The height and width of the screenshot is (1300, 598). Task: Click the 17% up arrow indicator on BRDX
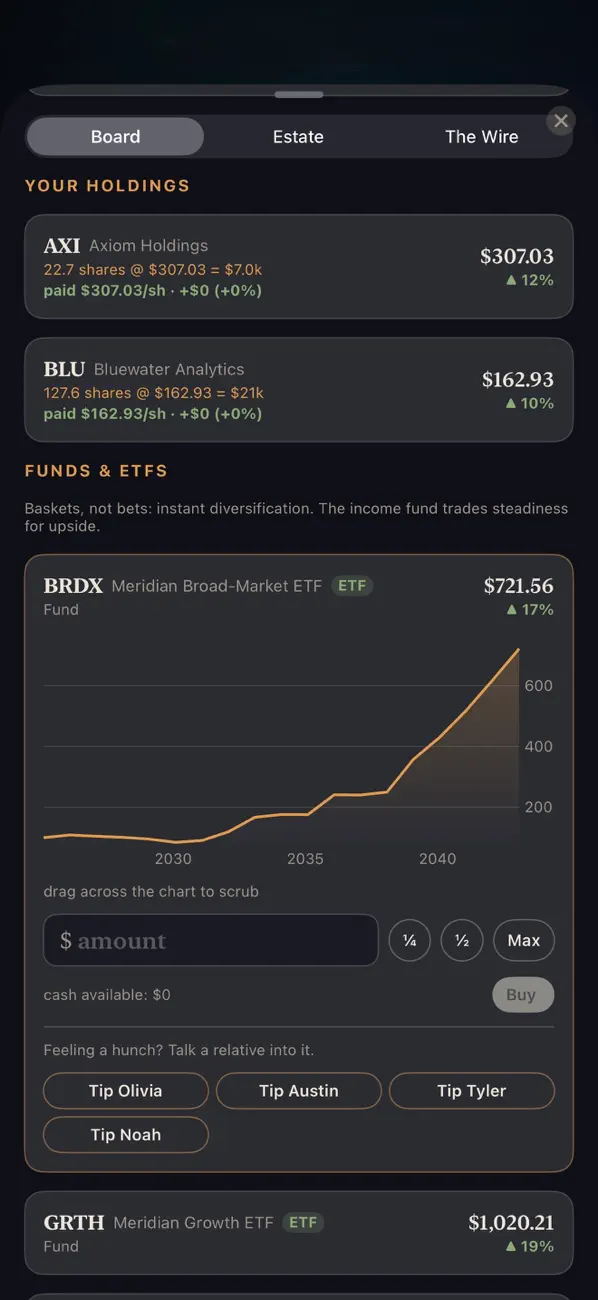click(x=530, y=610)
